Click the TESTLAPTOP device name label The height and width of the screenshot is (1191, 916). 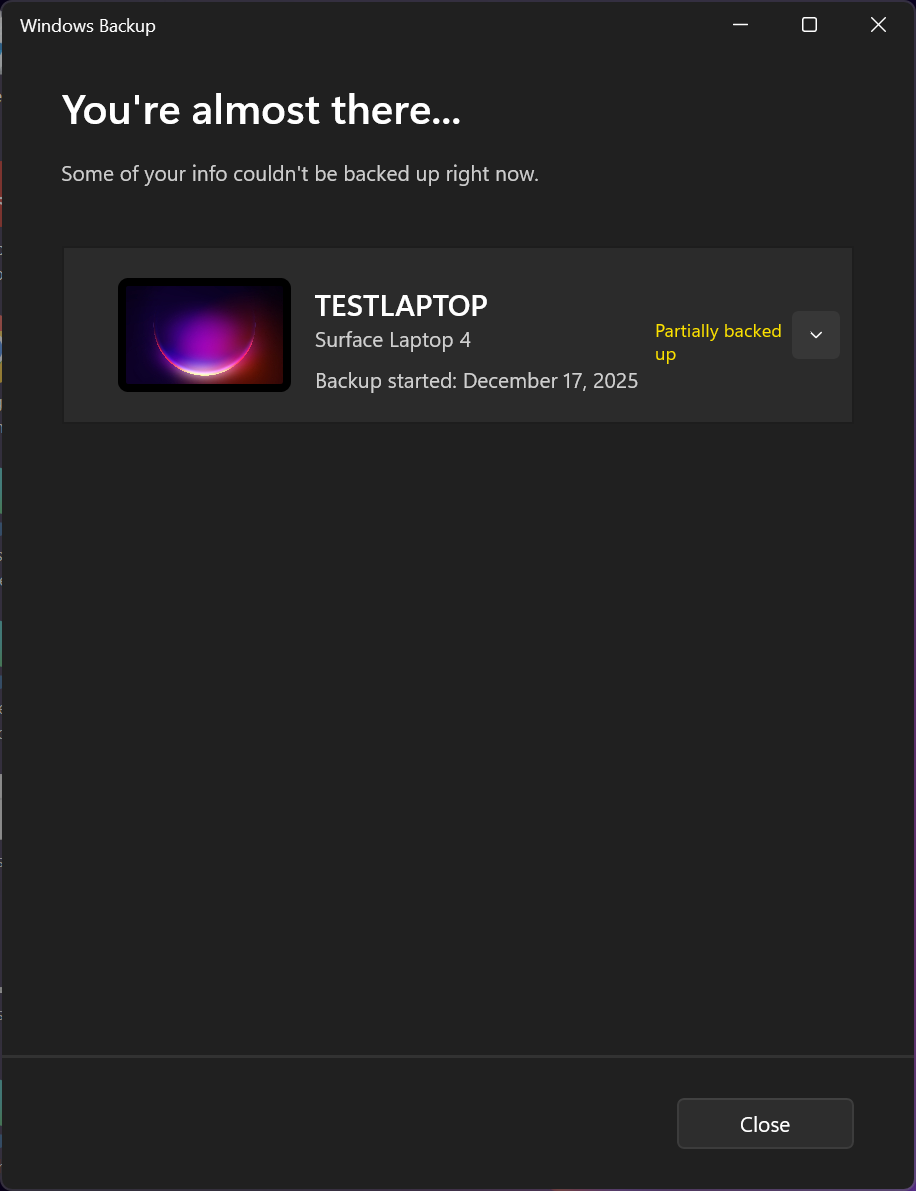pos(400,305)
